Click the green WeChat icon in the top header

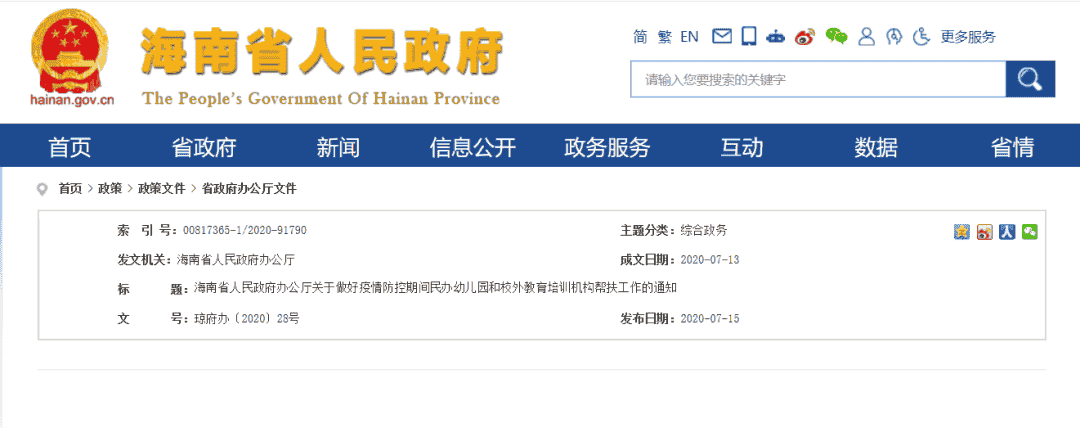[x=836, y=37]
